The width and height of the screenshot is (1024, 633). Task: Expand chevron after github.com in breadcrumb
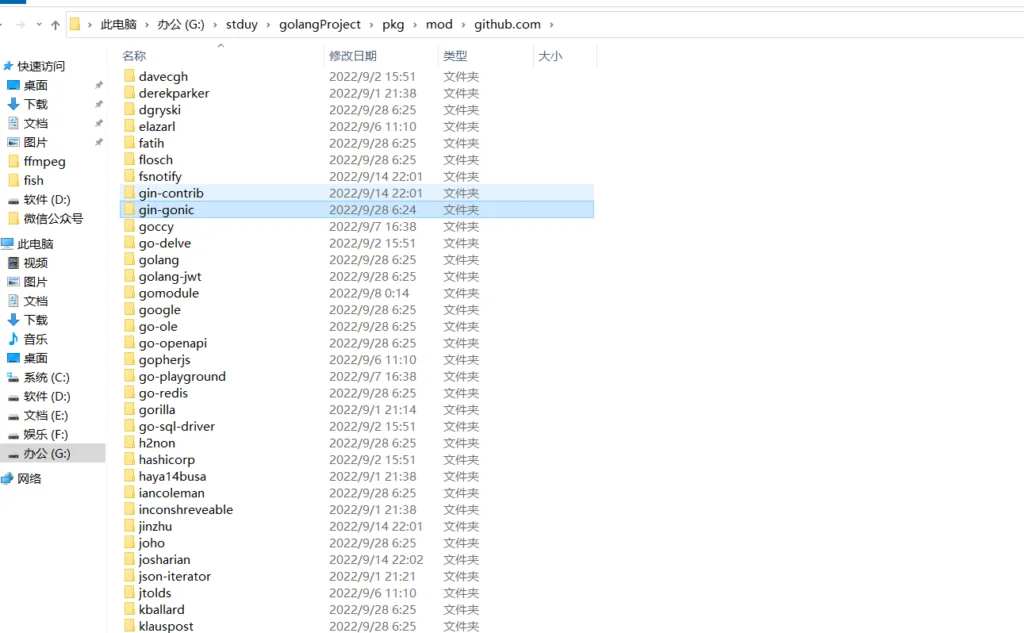pyautogui.click(x=551, y=25)
